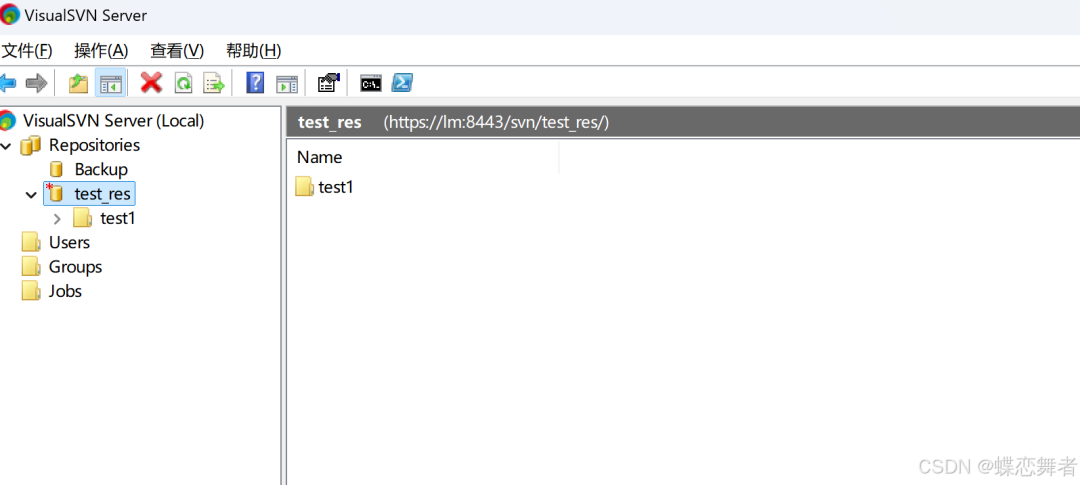Go up one level with folder-arrow icon
Screen dimensions: 1080x485
point(79,84)
